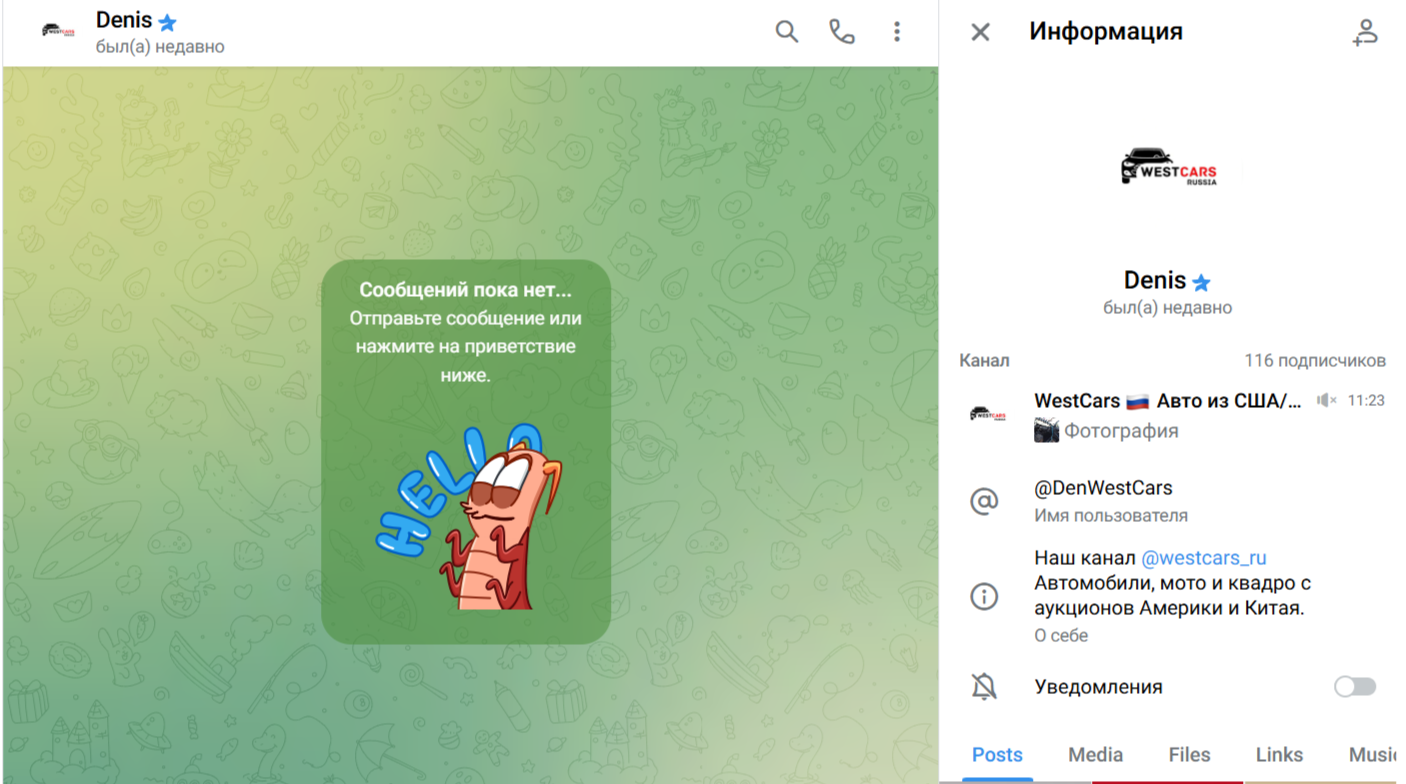Select the Links tab
The height and width of the screenshot is (784, 1406).
click(x=1279, y=755)
